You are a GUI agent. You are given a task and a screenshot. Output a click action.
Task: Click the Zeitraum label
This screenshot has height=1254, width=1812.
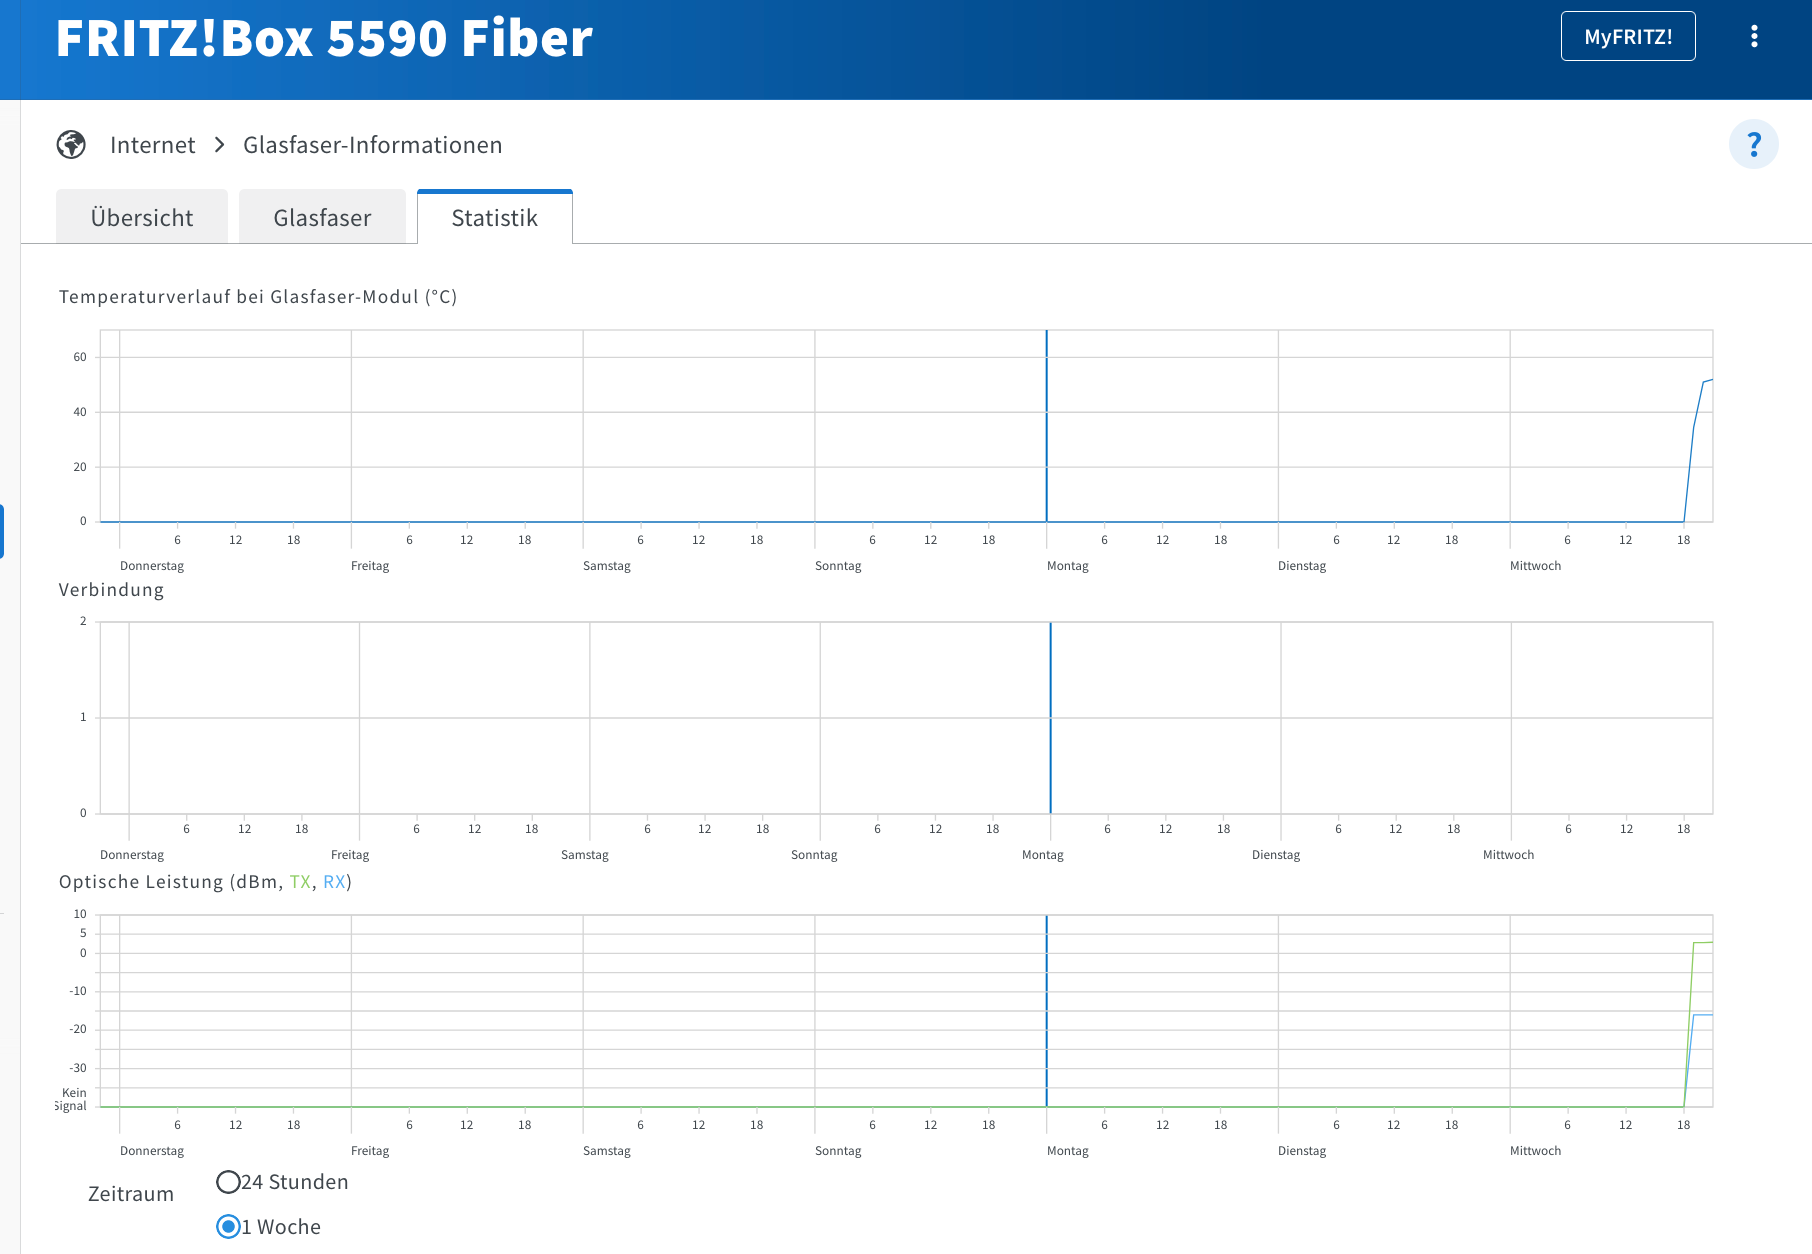131,1194
